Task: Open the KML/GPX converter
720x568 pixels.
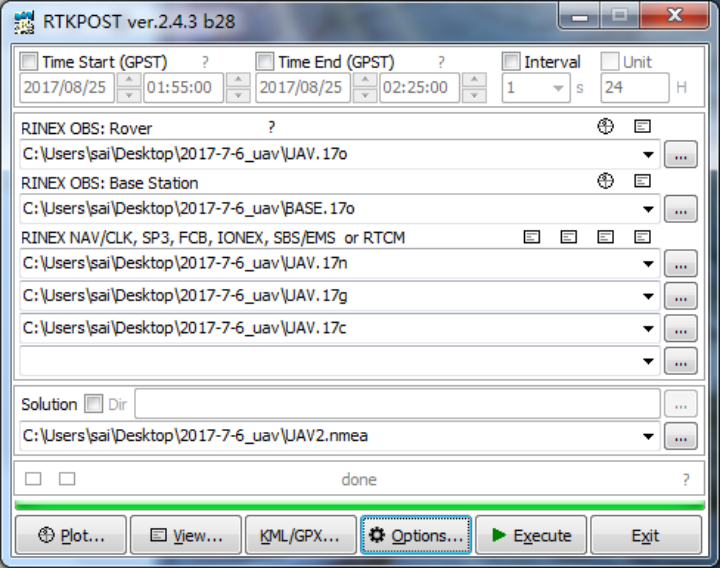Action: [301, 535]
